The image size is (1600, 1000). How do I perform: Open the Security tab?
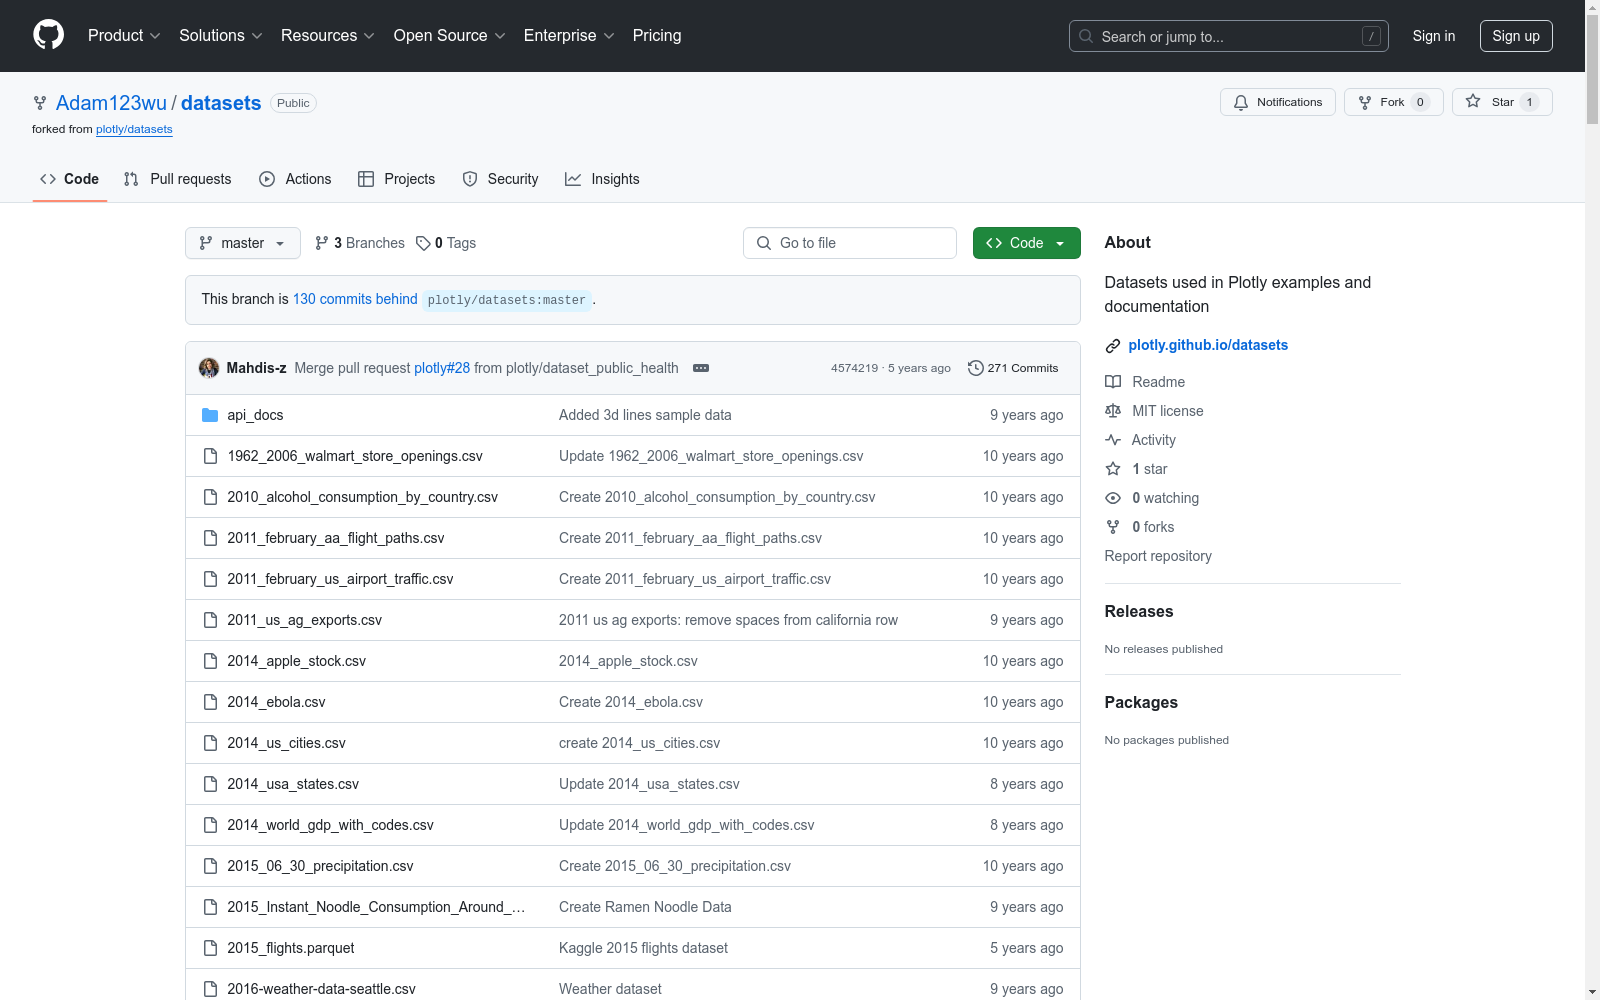pyautogui.click(x=500, y=179)
